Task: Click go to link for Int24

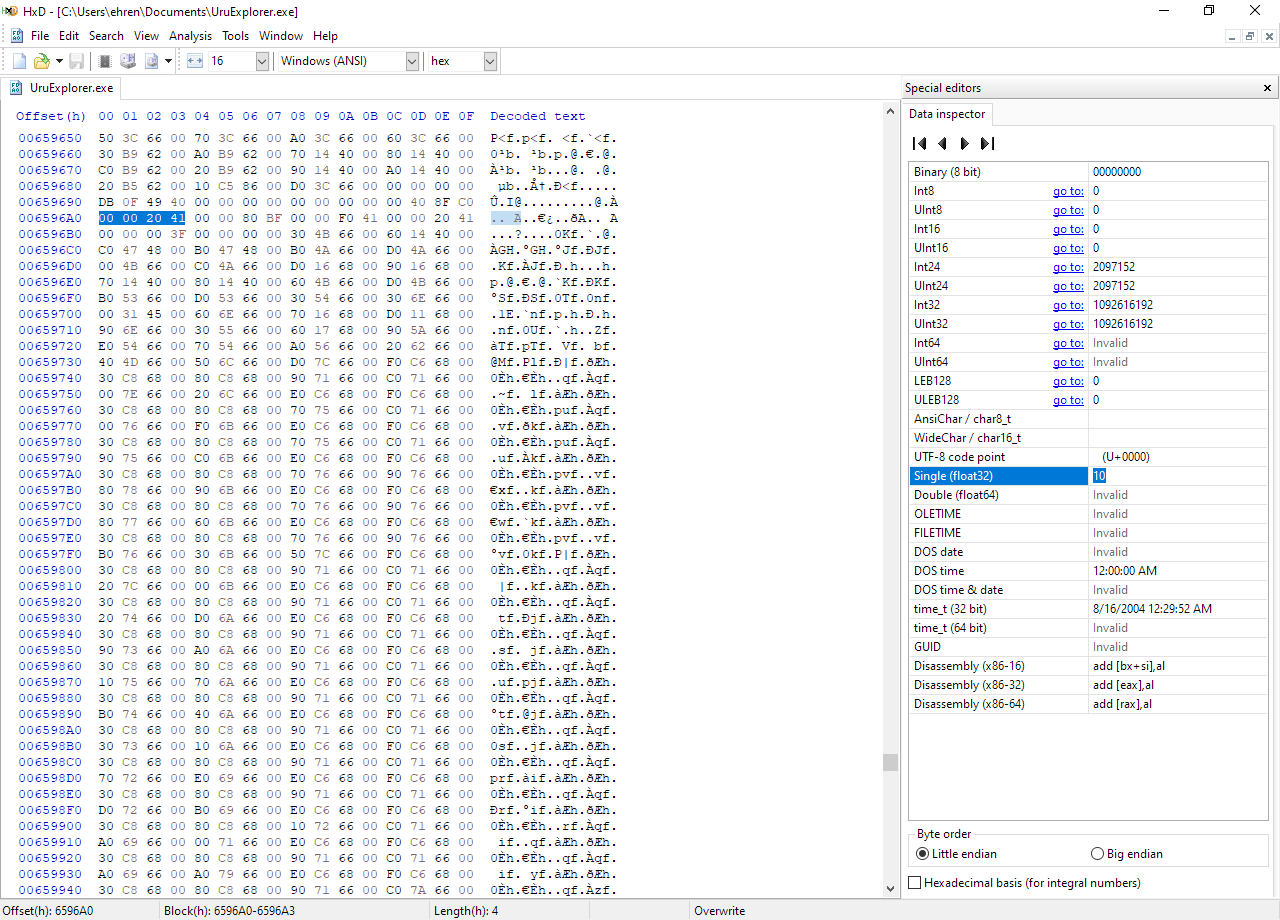Action: click(x=1068, y=267)
